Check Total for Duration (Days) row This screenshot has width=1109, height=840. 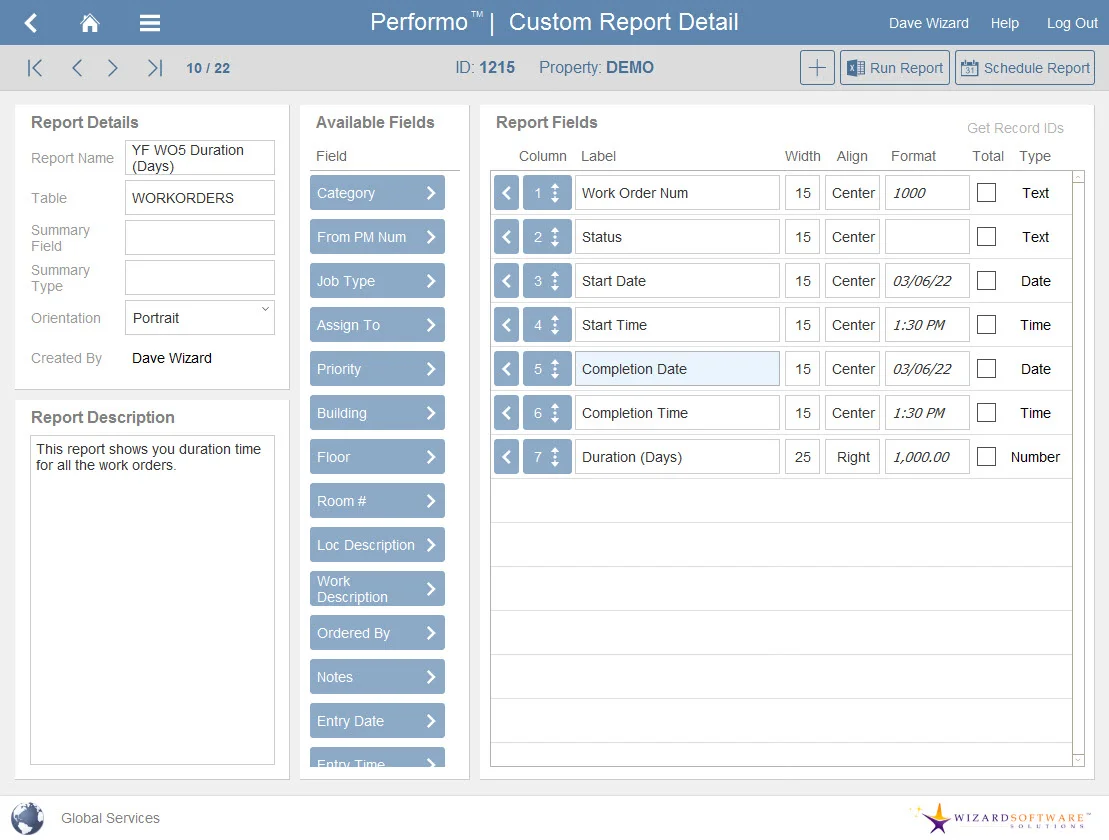pyautogui.click(x=986, y=457)
